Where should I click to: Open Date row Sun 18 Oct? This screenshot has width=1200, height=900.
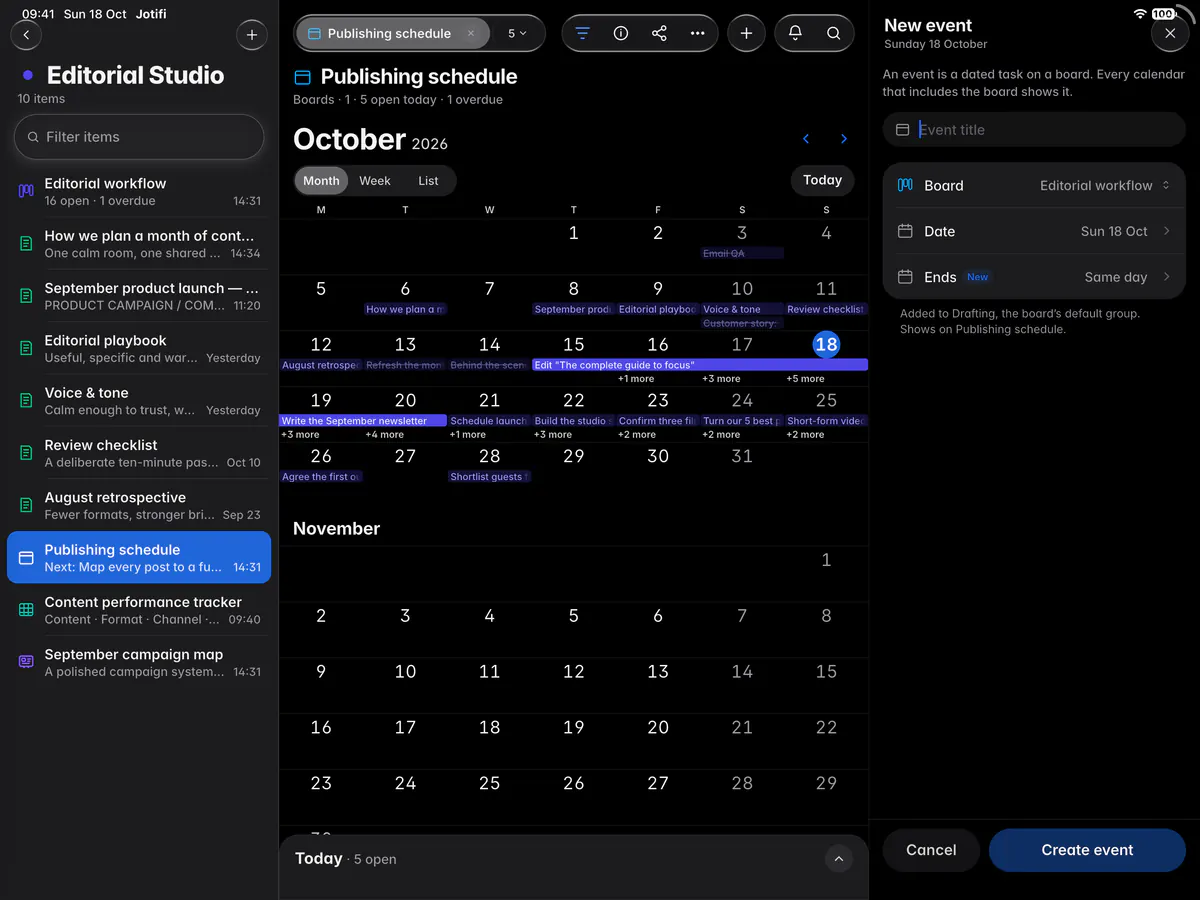1034,231
